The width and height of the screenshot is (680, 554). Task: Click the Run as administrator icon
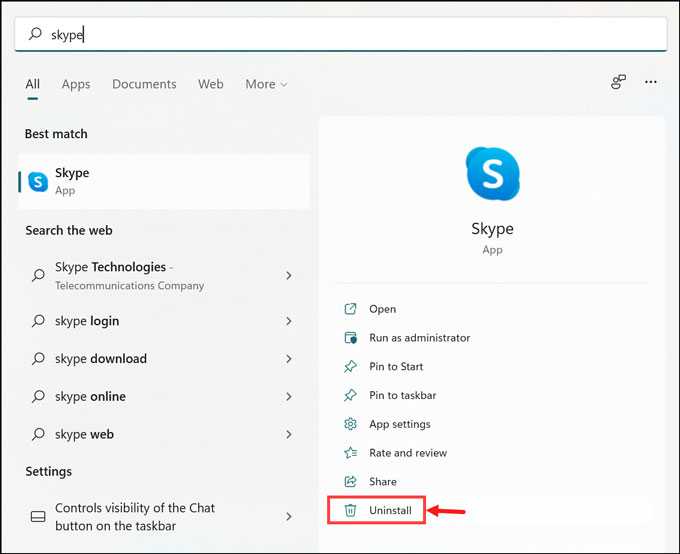click(x=350, y=338)
